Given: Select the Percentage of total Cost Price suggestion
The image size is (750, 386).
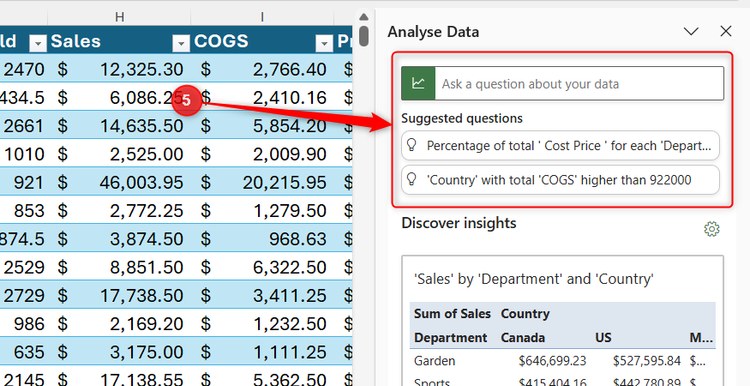Looking at the screenshot, I should (560, 145).
